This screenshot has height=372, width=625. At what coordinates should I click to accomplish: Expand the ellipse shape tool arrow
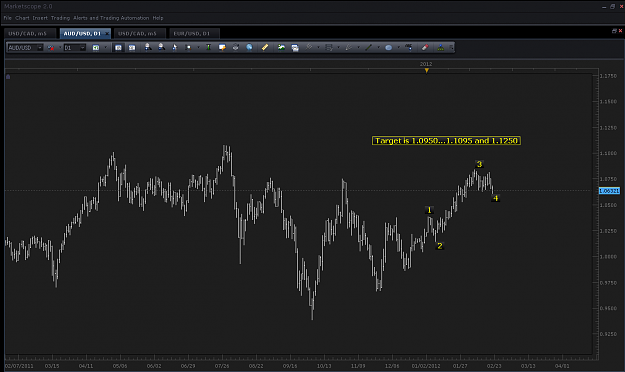coord(399,47)
